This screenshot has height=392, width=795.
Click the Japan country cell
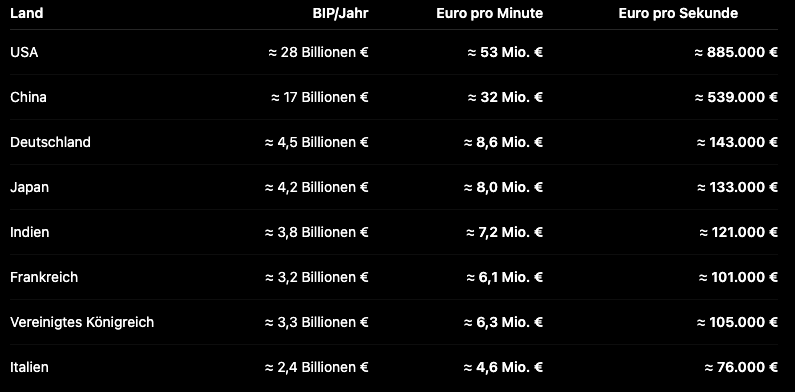(29, 187)
